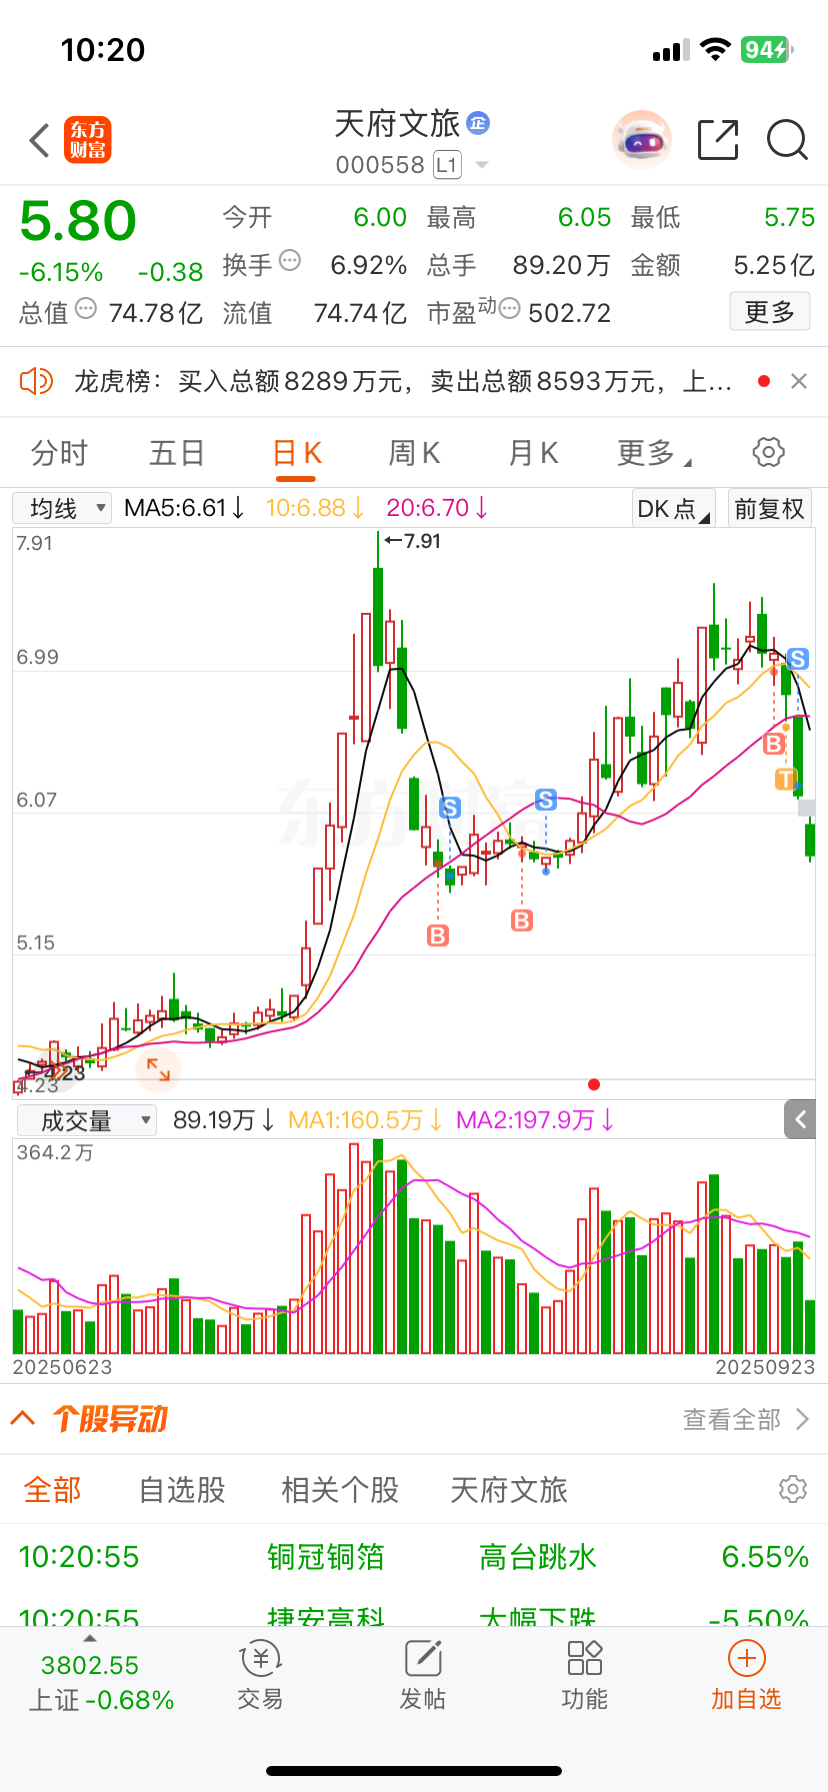Open the 个股异动 settings gear
Screen dimensions: 828x1792
point(792,1489)
